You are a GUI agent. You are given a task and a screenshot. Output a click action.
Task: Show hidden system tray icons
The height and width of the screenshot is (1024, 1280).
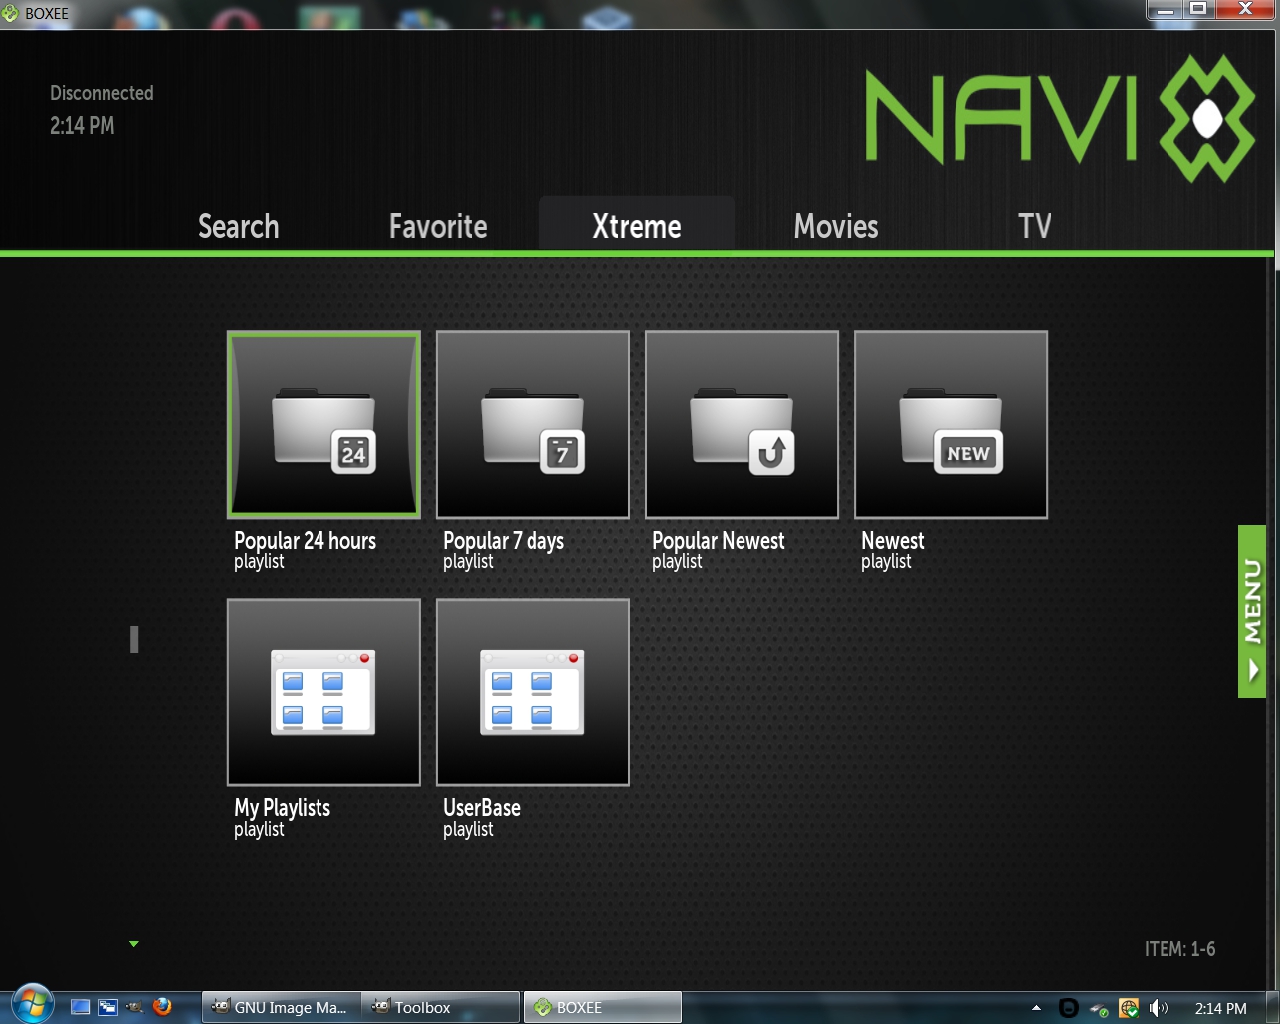(x=1036, y=1008)
